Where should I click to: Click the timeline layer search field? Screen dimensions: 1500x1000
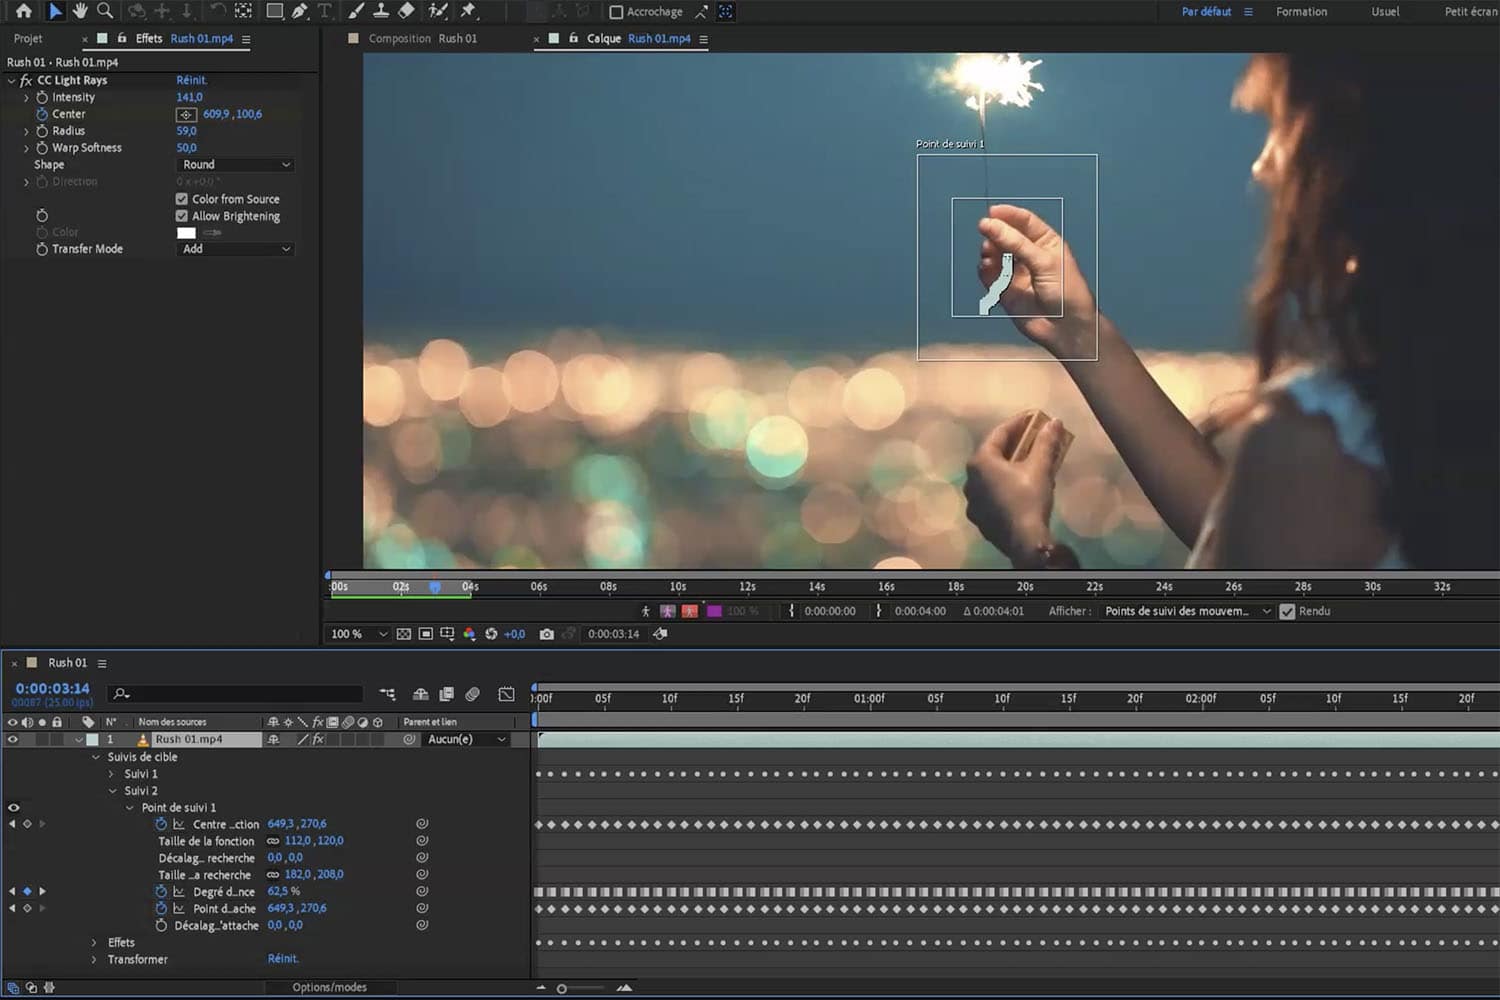[236, 694]
